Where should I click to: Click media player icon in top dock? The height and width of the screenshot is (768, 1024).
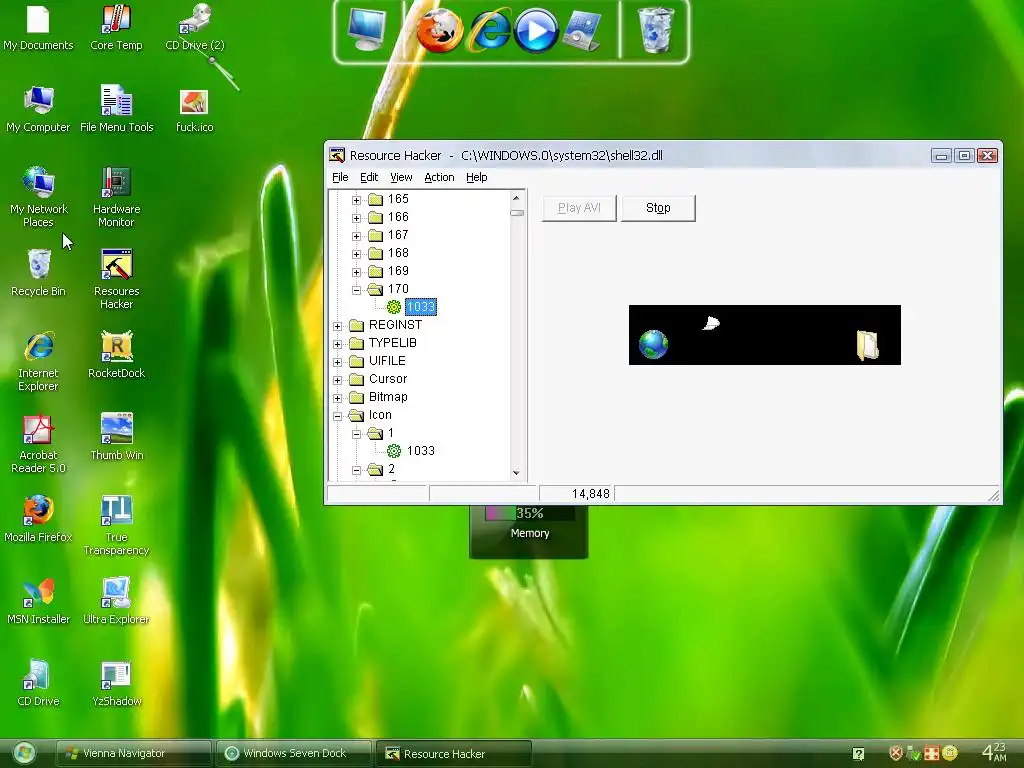pos(536,31)
